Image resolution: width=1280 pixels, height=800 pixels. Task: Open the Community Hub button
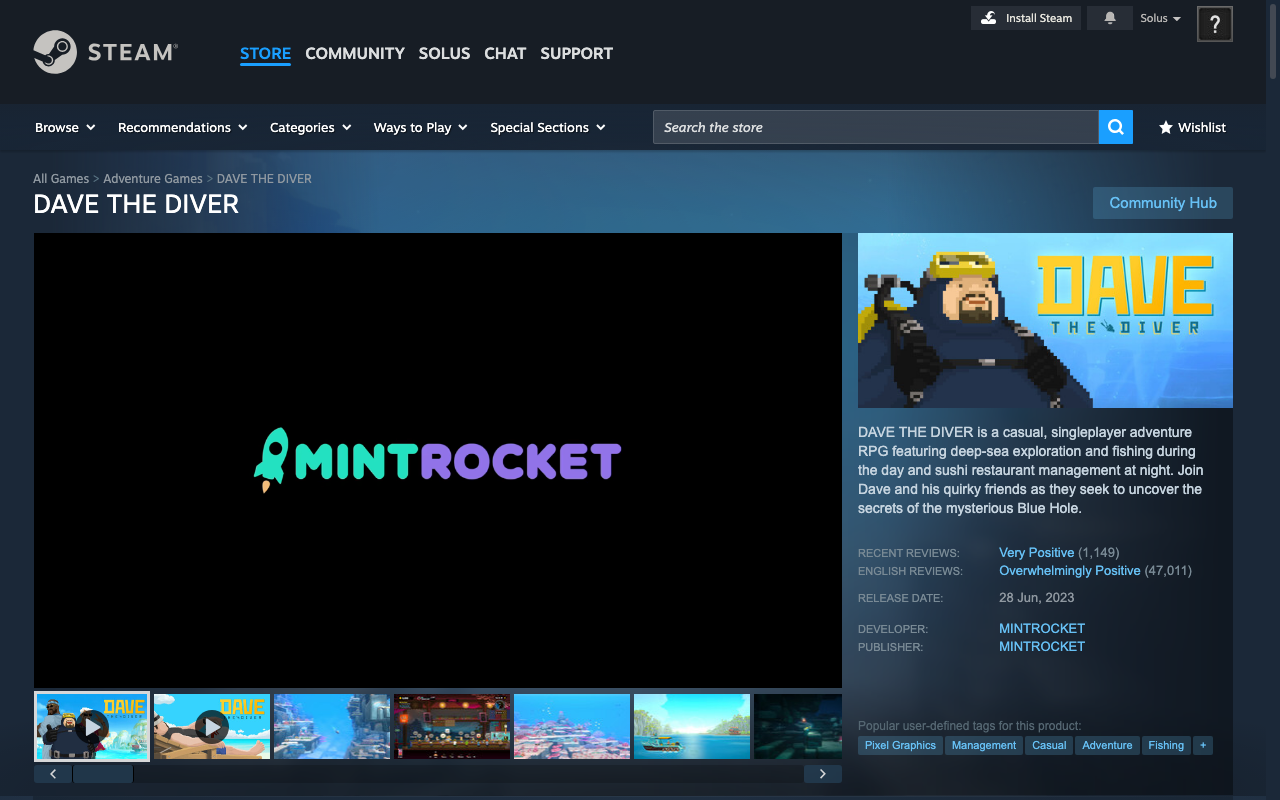[1162, 203]
